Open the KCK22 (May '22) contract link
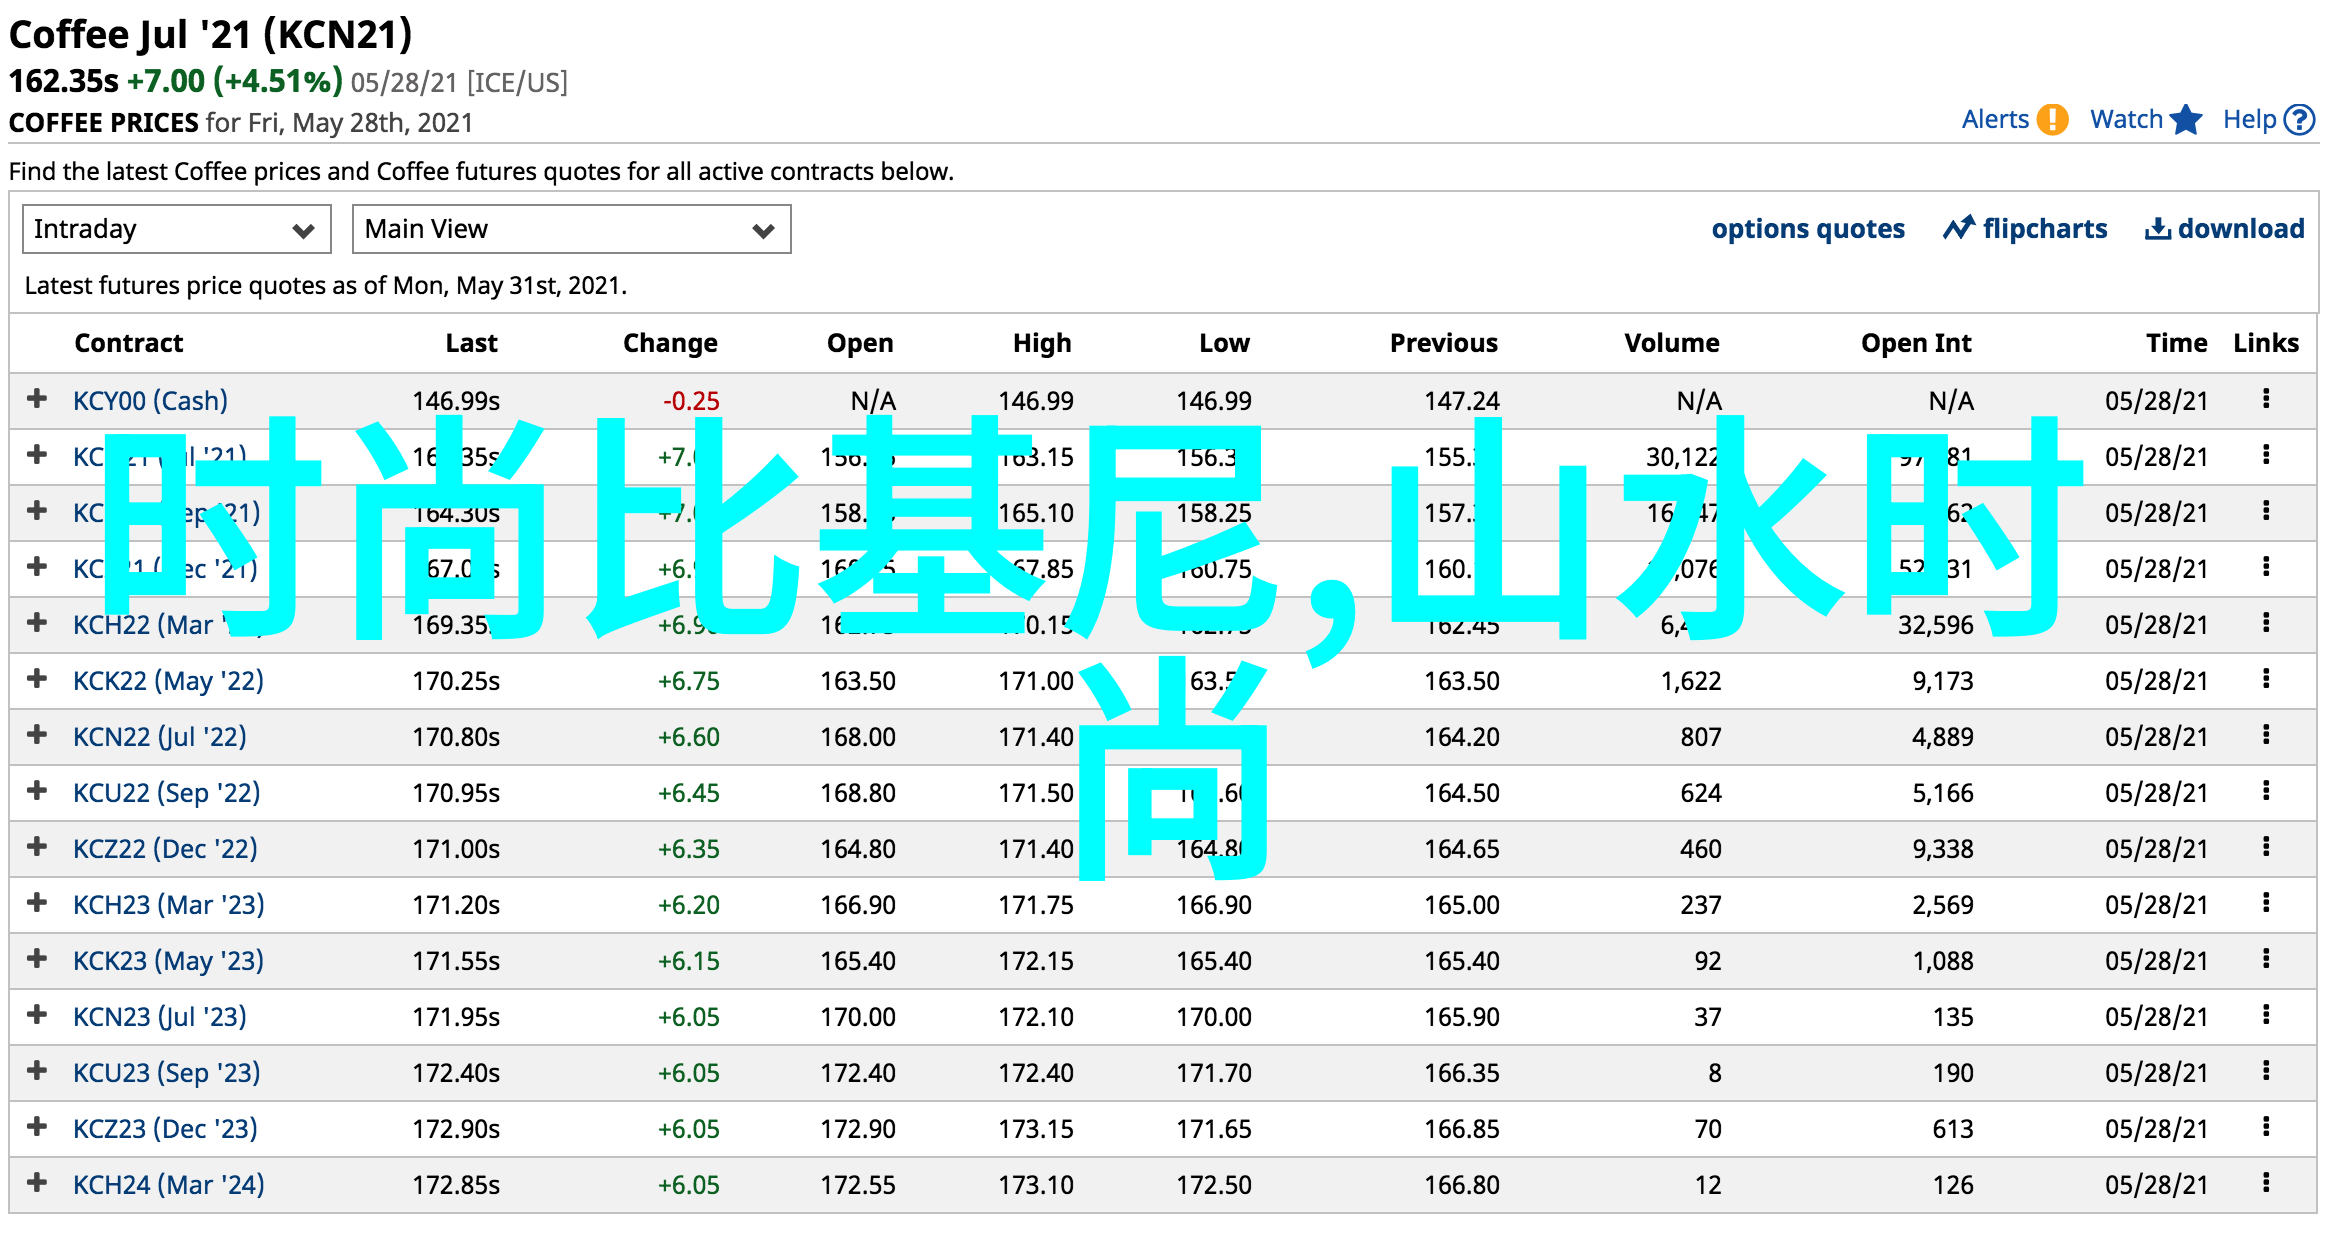Screen dimensions: 2346x1238 click(168, 681)
